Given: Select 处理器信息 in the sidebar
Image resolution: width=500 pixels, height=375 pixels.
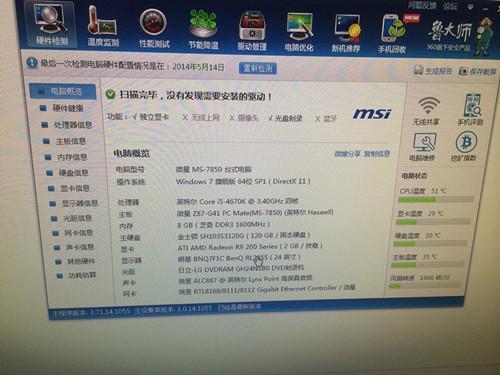Looking at the screenshot, I should click(67, 125).
